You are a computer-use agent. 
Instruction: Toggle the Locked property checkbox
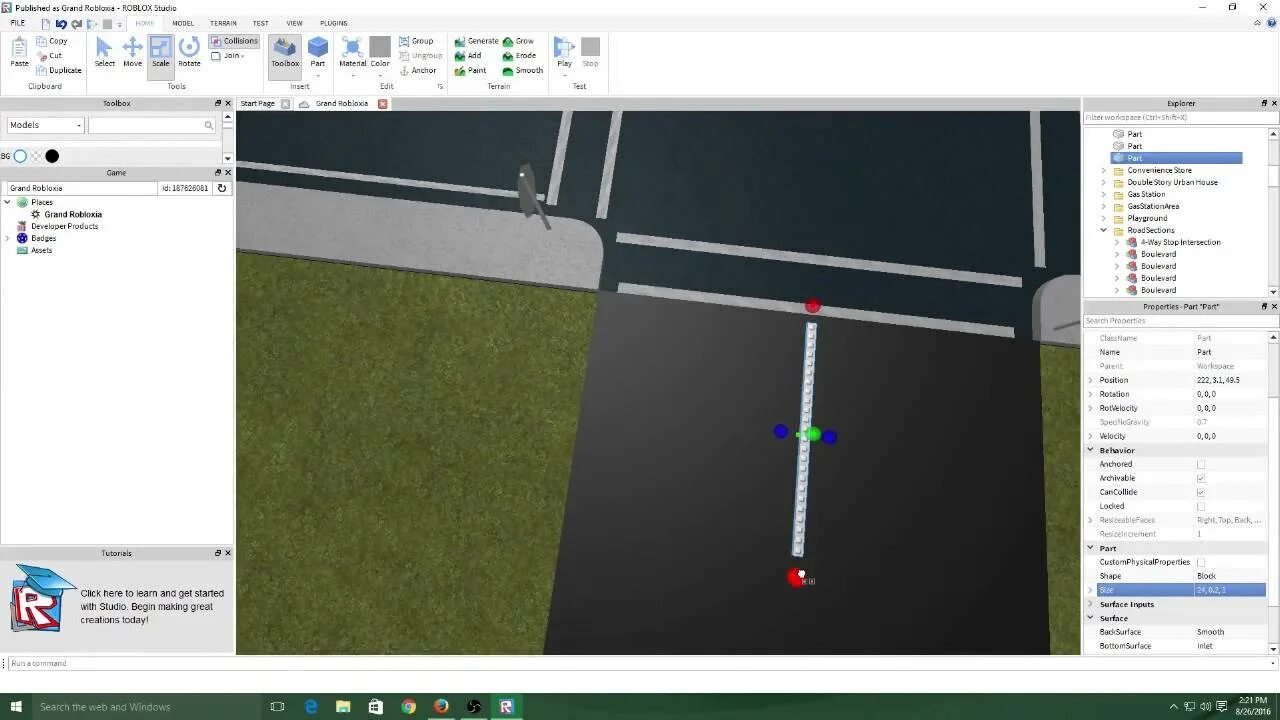click(x=1201, y=506)
